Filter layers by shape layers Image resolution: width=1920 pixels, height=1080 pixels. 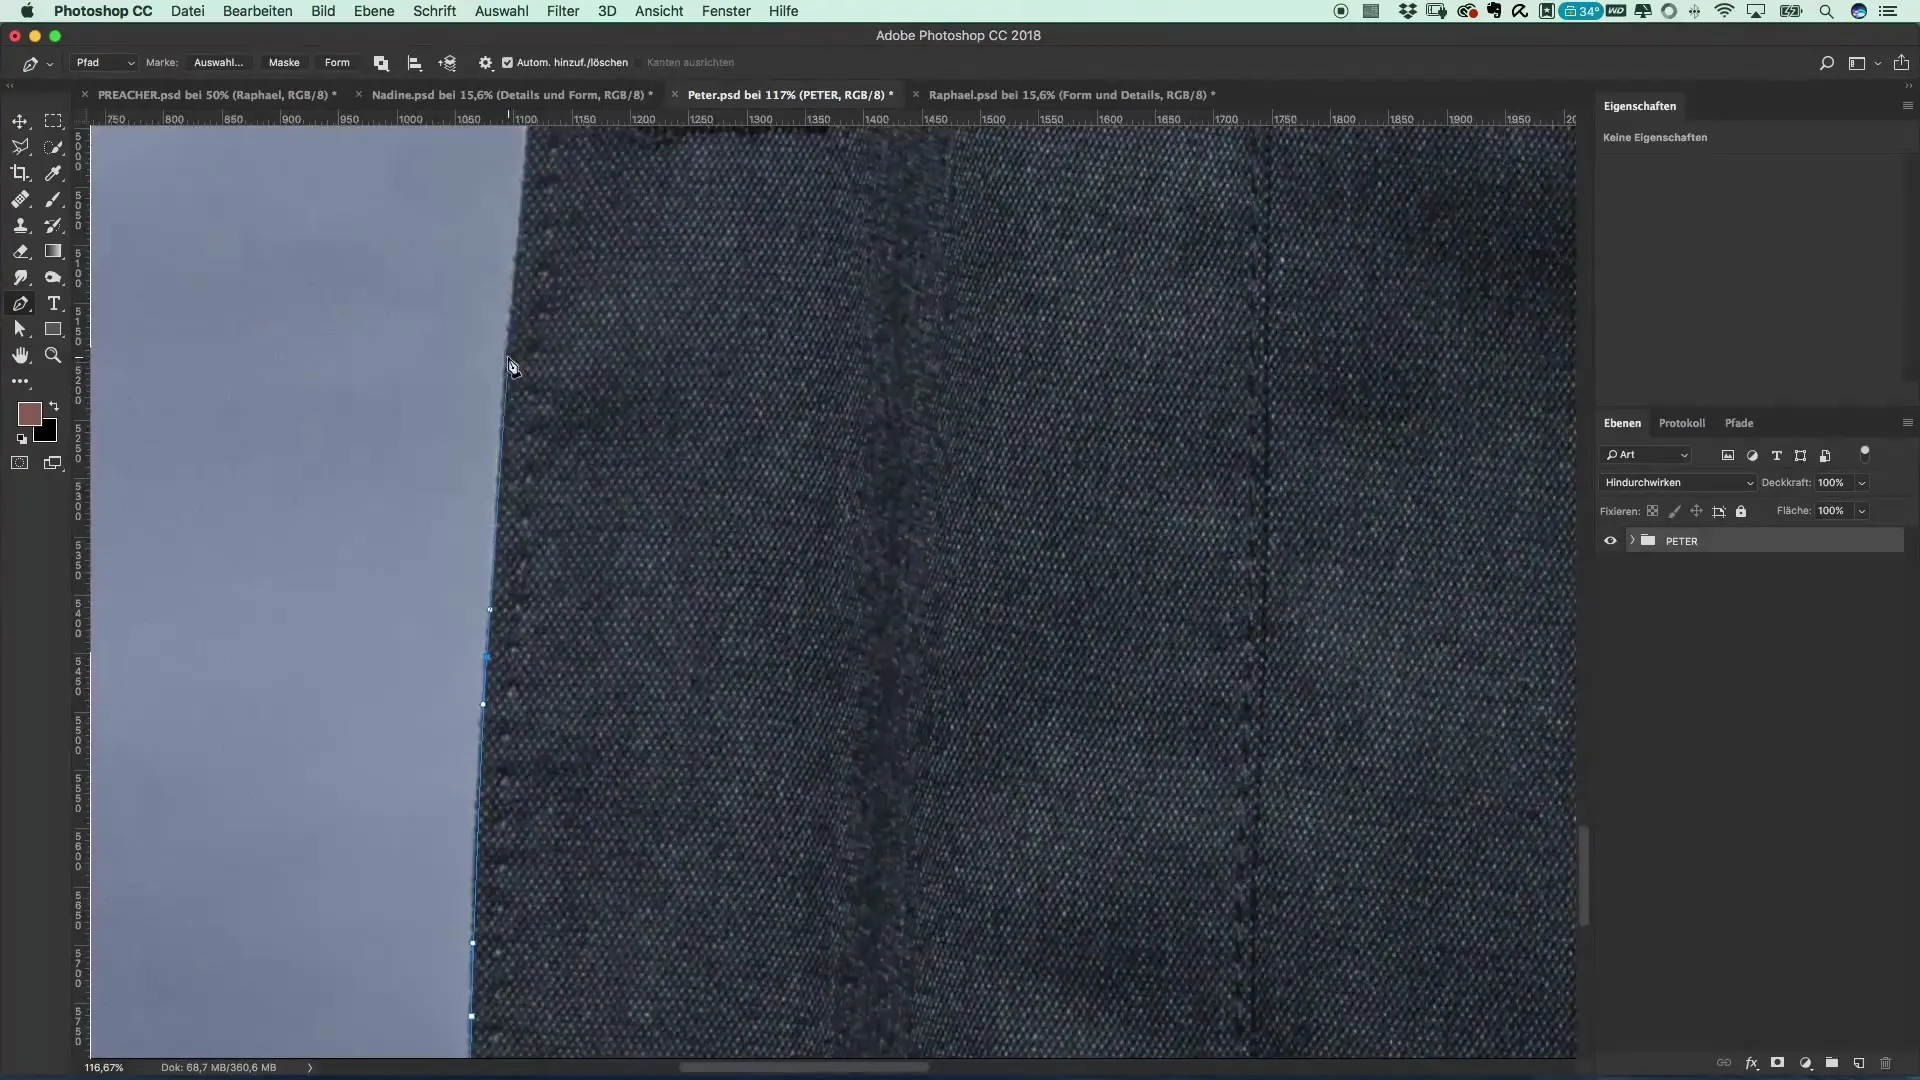[x=1800, y=455]
